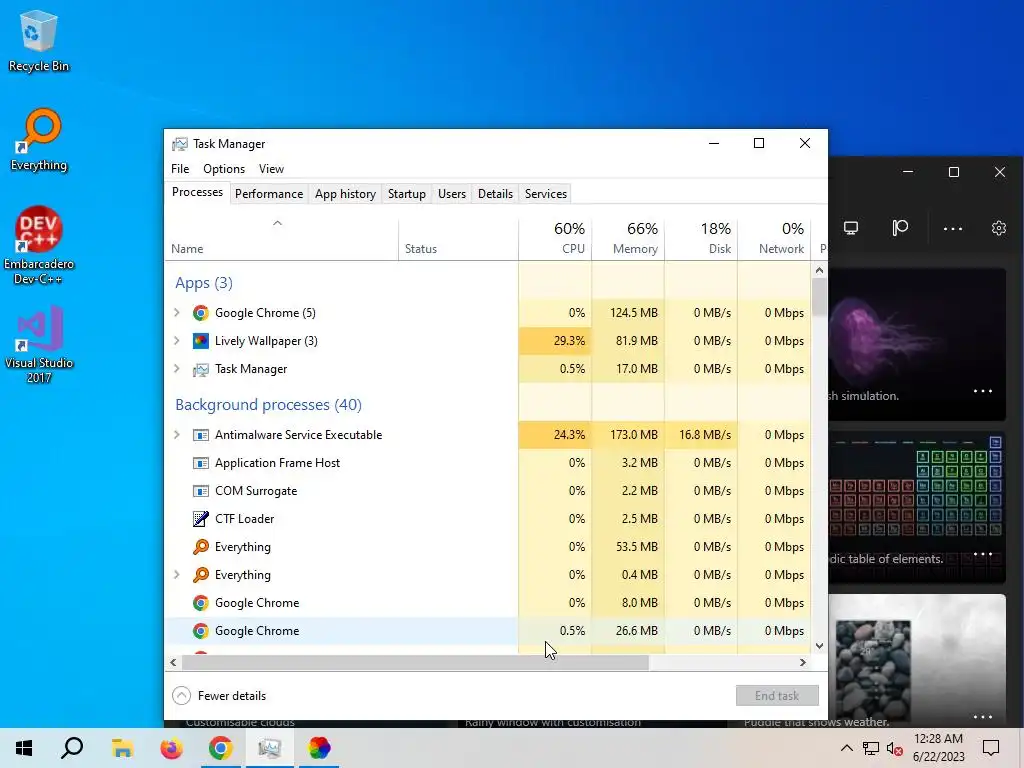
Task: Open the Lively toolbar three-dots menu
Action: pyautogui.click(x=953, y=229)
